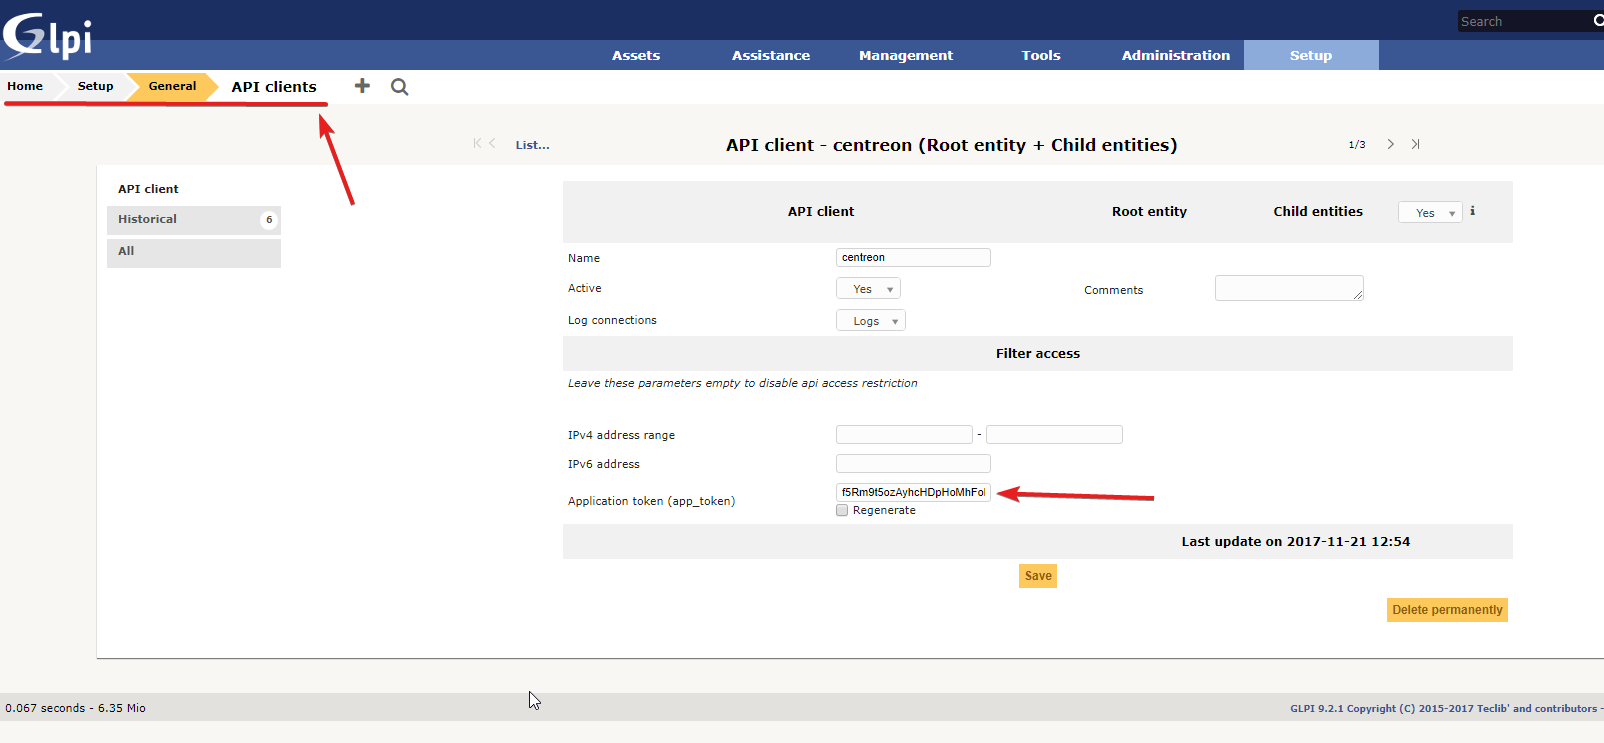Click the plus icon to add API client

[x=362, y=86]
